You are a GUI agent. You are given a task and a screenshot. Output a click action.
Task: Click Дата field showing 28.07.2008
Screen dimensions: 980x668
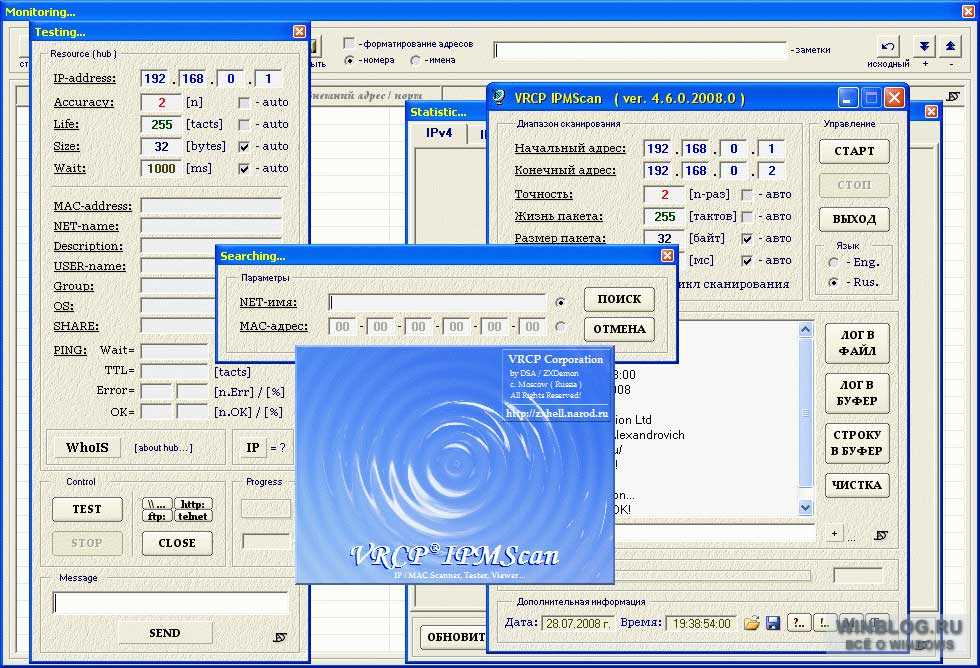578,623
